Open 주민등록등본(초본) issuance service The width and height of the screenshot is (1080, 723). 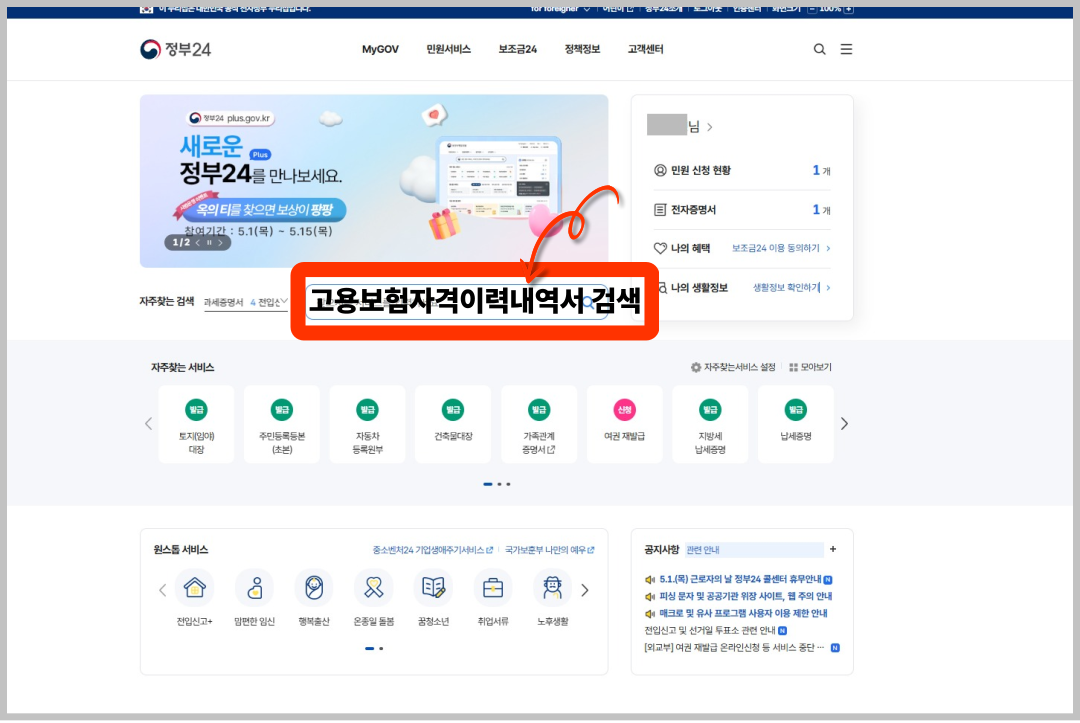282,424
